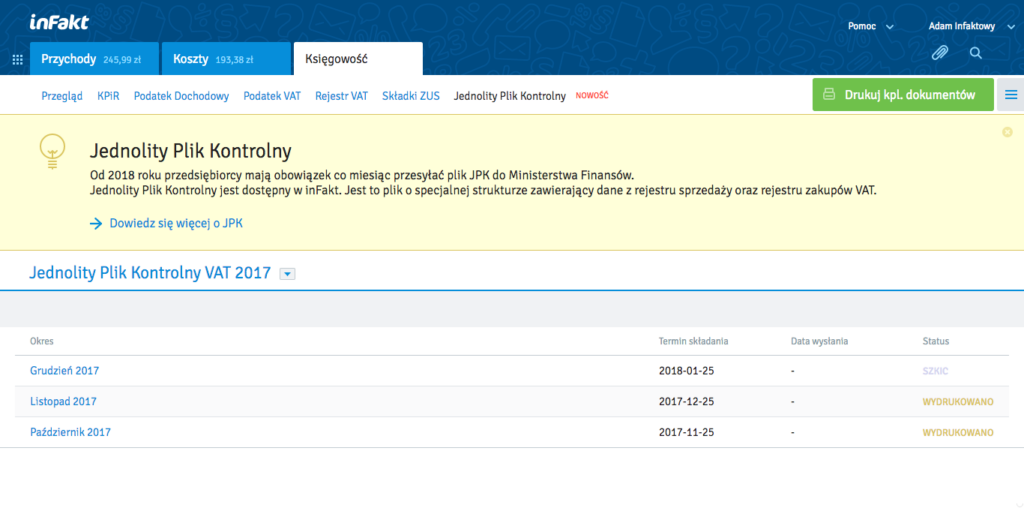Click the banner title Jednolity Plik Kontrolny
The height and width of the screenshot is (508, 1024).
tap(190, 151)
